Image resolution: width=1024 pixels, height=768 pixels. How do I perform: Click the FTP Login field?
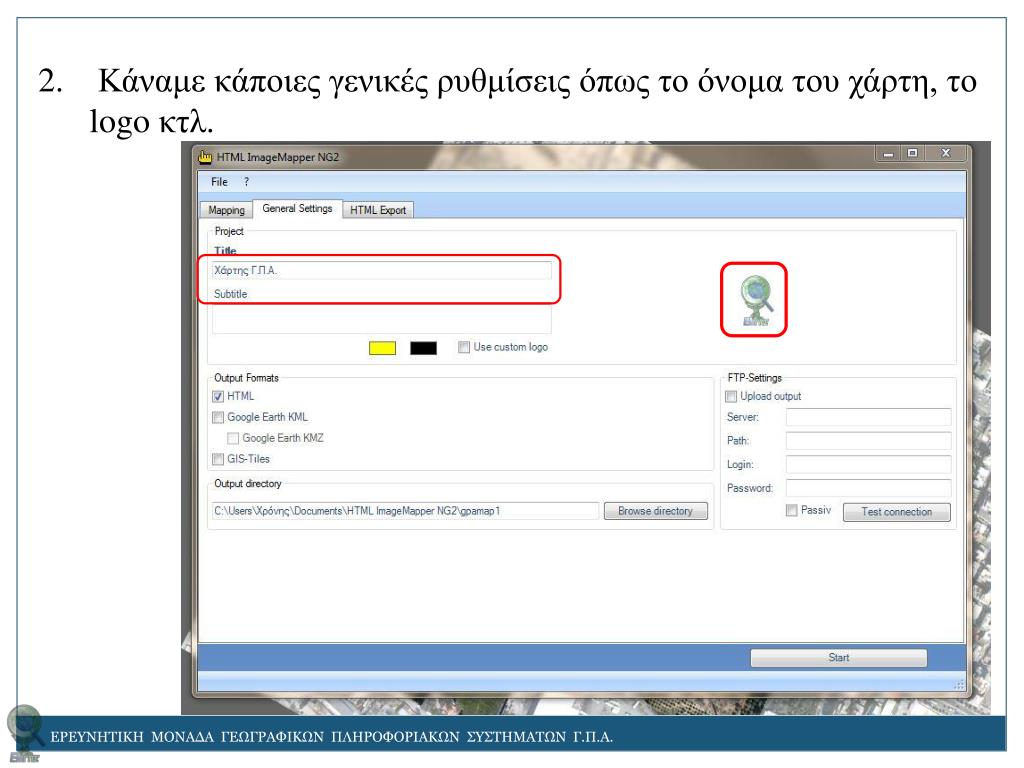point(869,464)
